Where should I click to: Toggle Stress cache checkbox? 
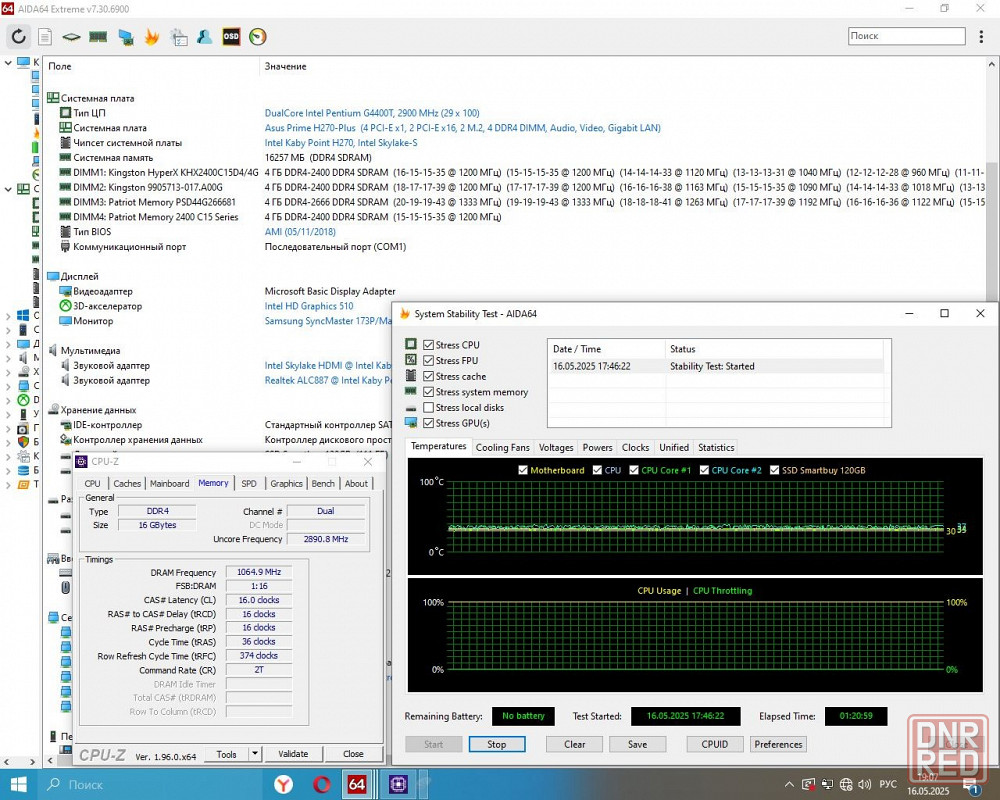pyautogui.click(x=429, y=376)
